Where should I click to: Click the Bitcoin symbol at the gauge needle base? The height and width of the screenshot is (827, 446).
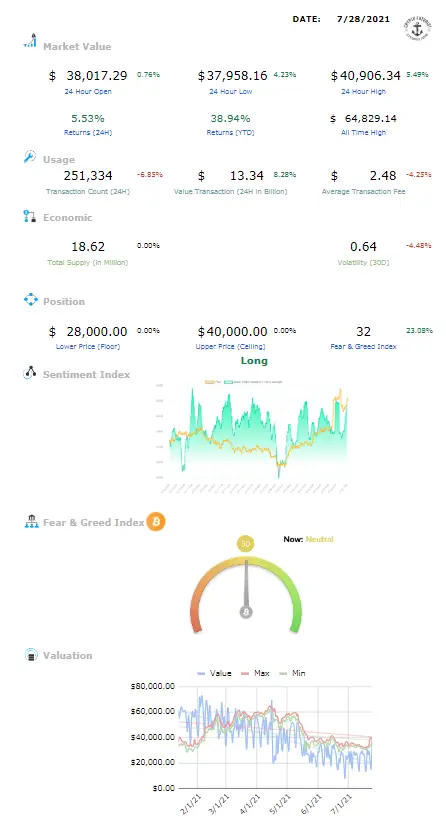[246, 612]
